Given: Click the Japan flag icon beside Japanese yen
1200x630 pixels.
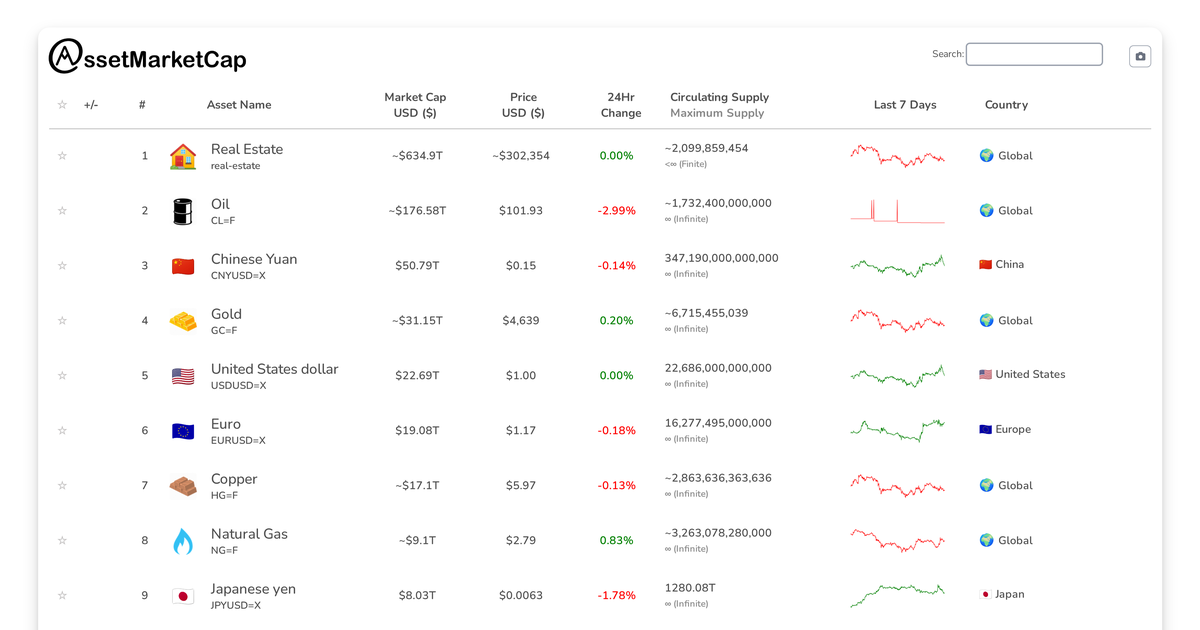Looking at the screenshot, I should click(x=183, y=596).
